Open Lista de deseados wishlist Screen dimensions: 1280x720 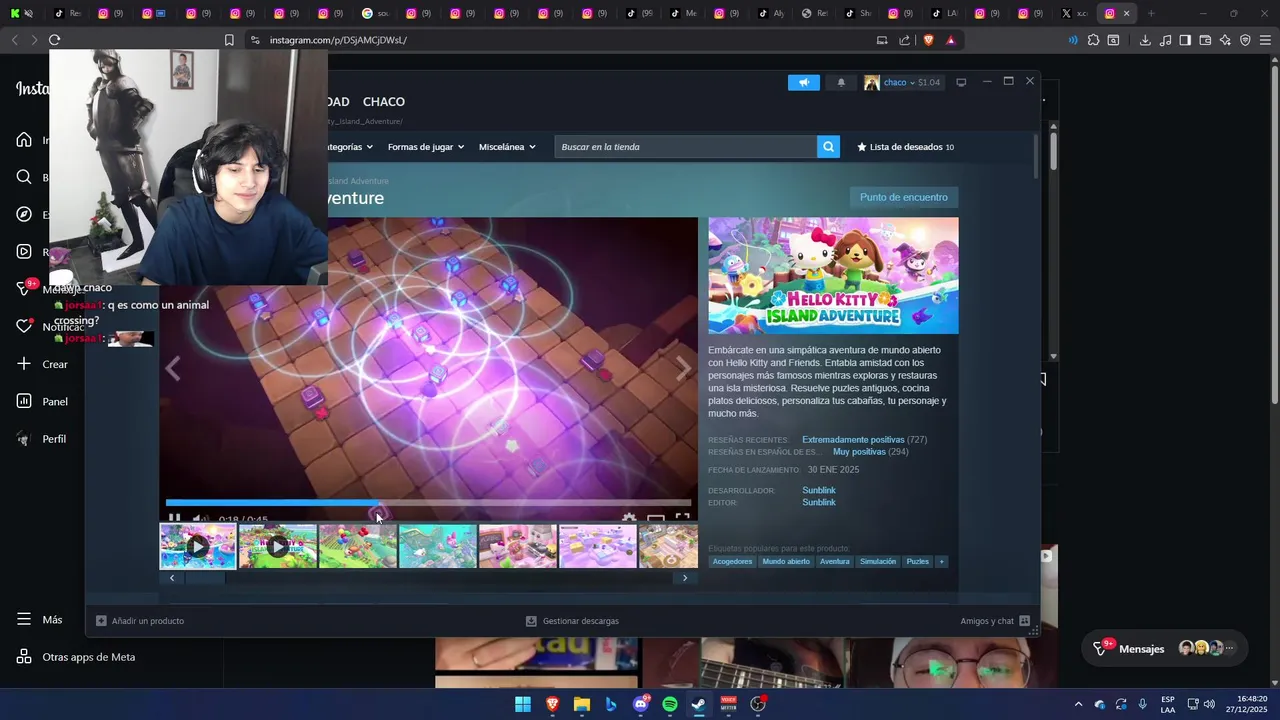[905, 147]
